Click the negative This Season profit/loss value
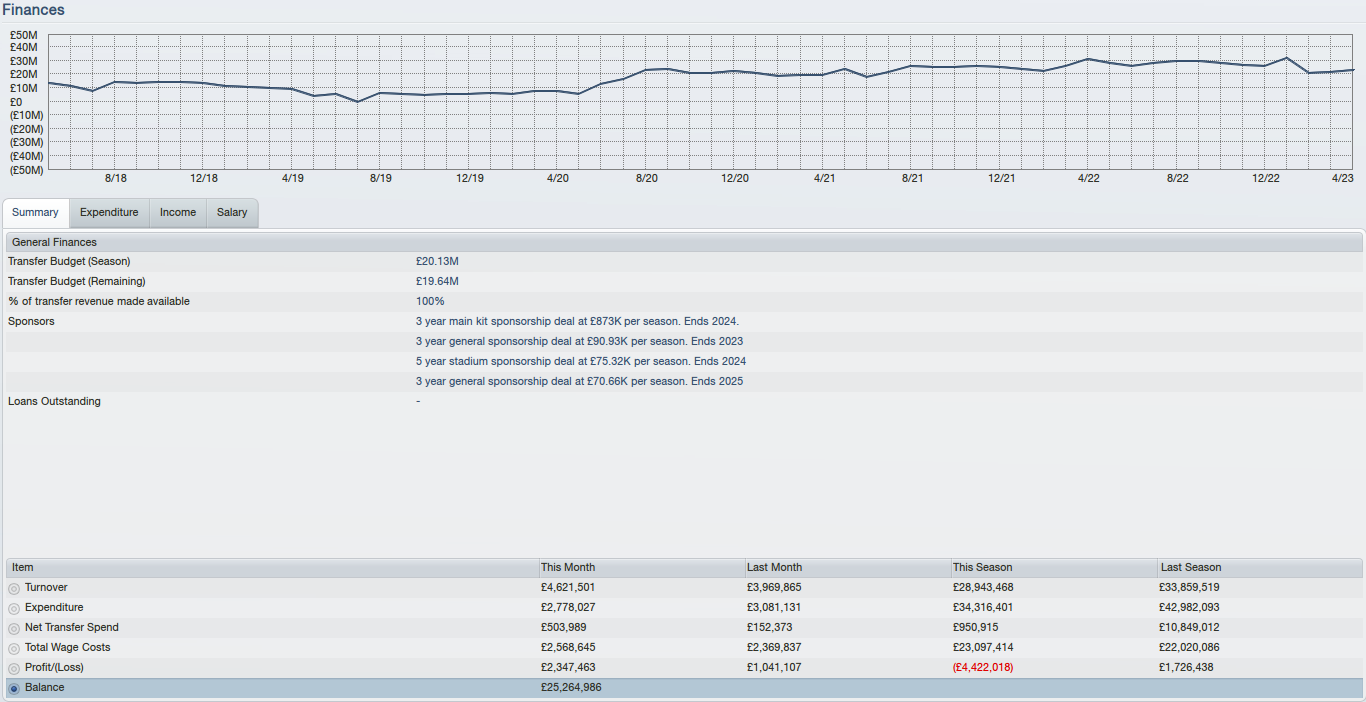This screenshot has width=1366, height=702. pyautogui.click(x=982, y=667)
